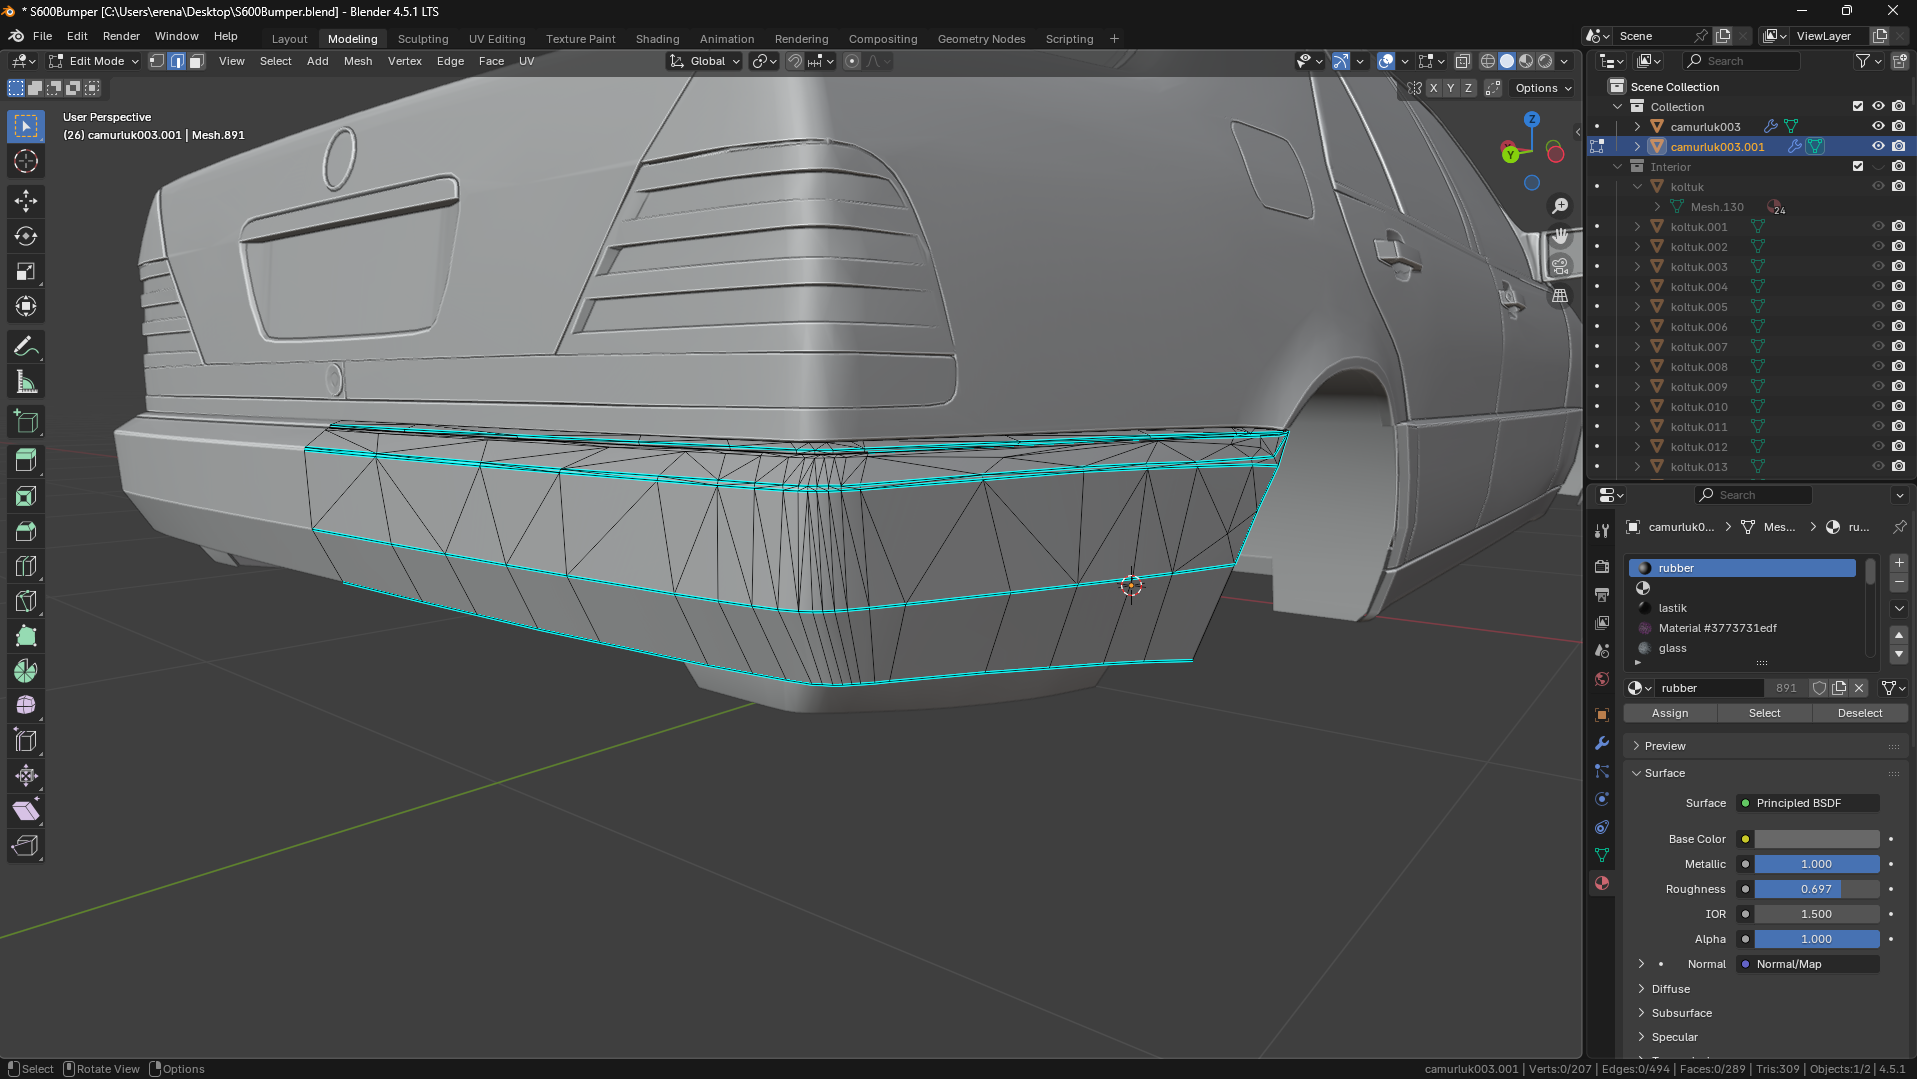Expand the Diffuse section
Screen dimensions: 1917x1079
(1670, 989)
